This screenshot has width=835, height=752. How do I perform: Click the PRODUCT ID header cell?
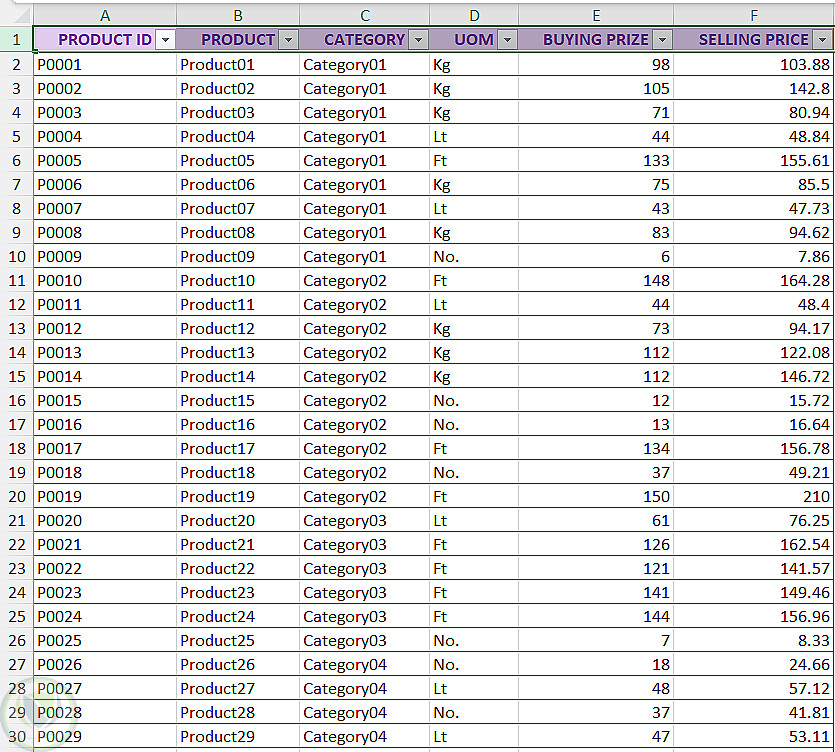click(x=105, y=39)
